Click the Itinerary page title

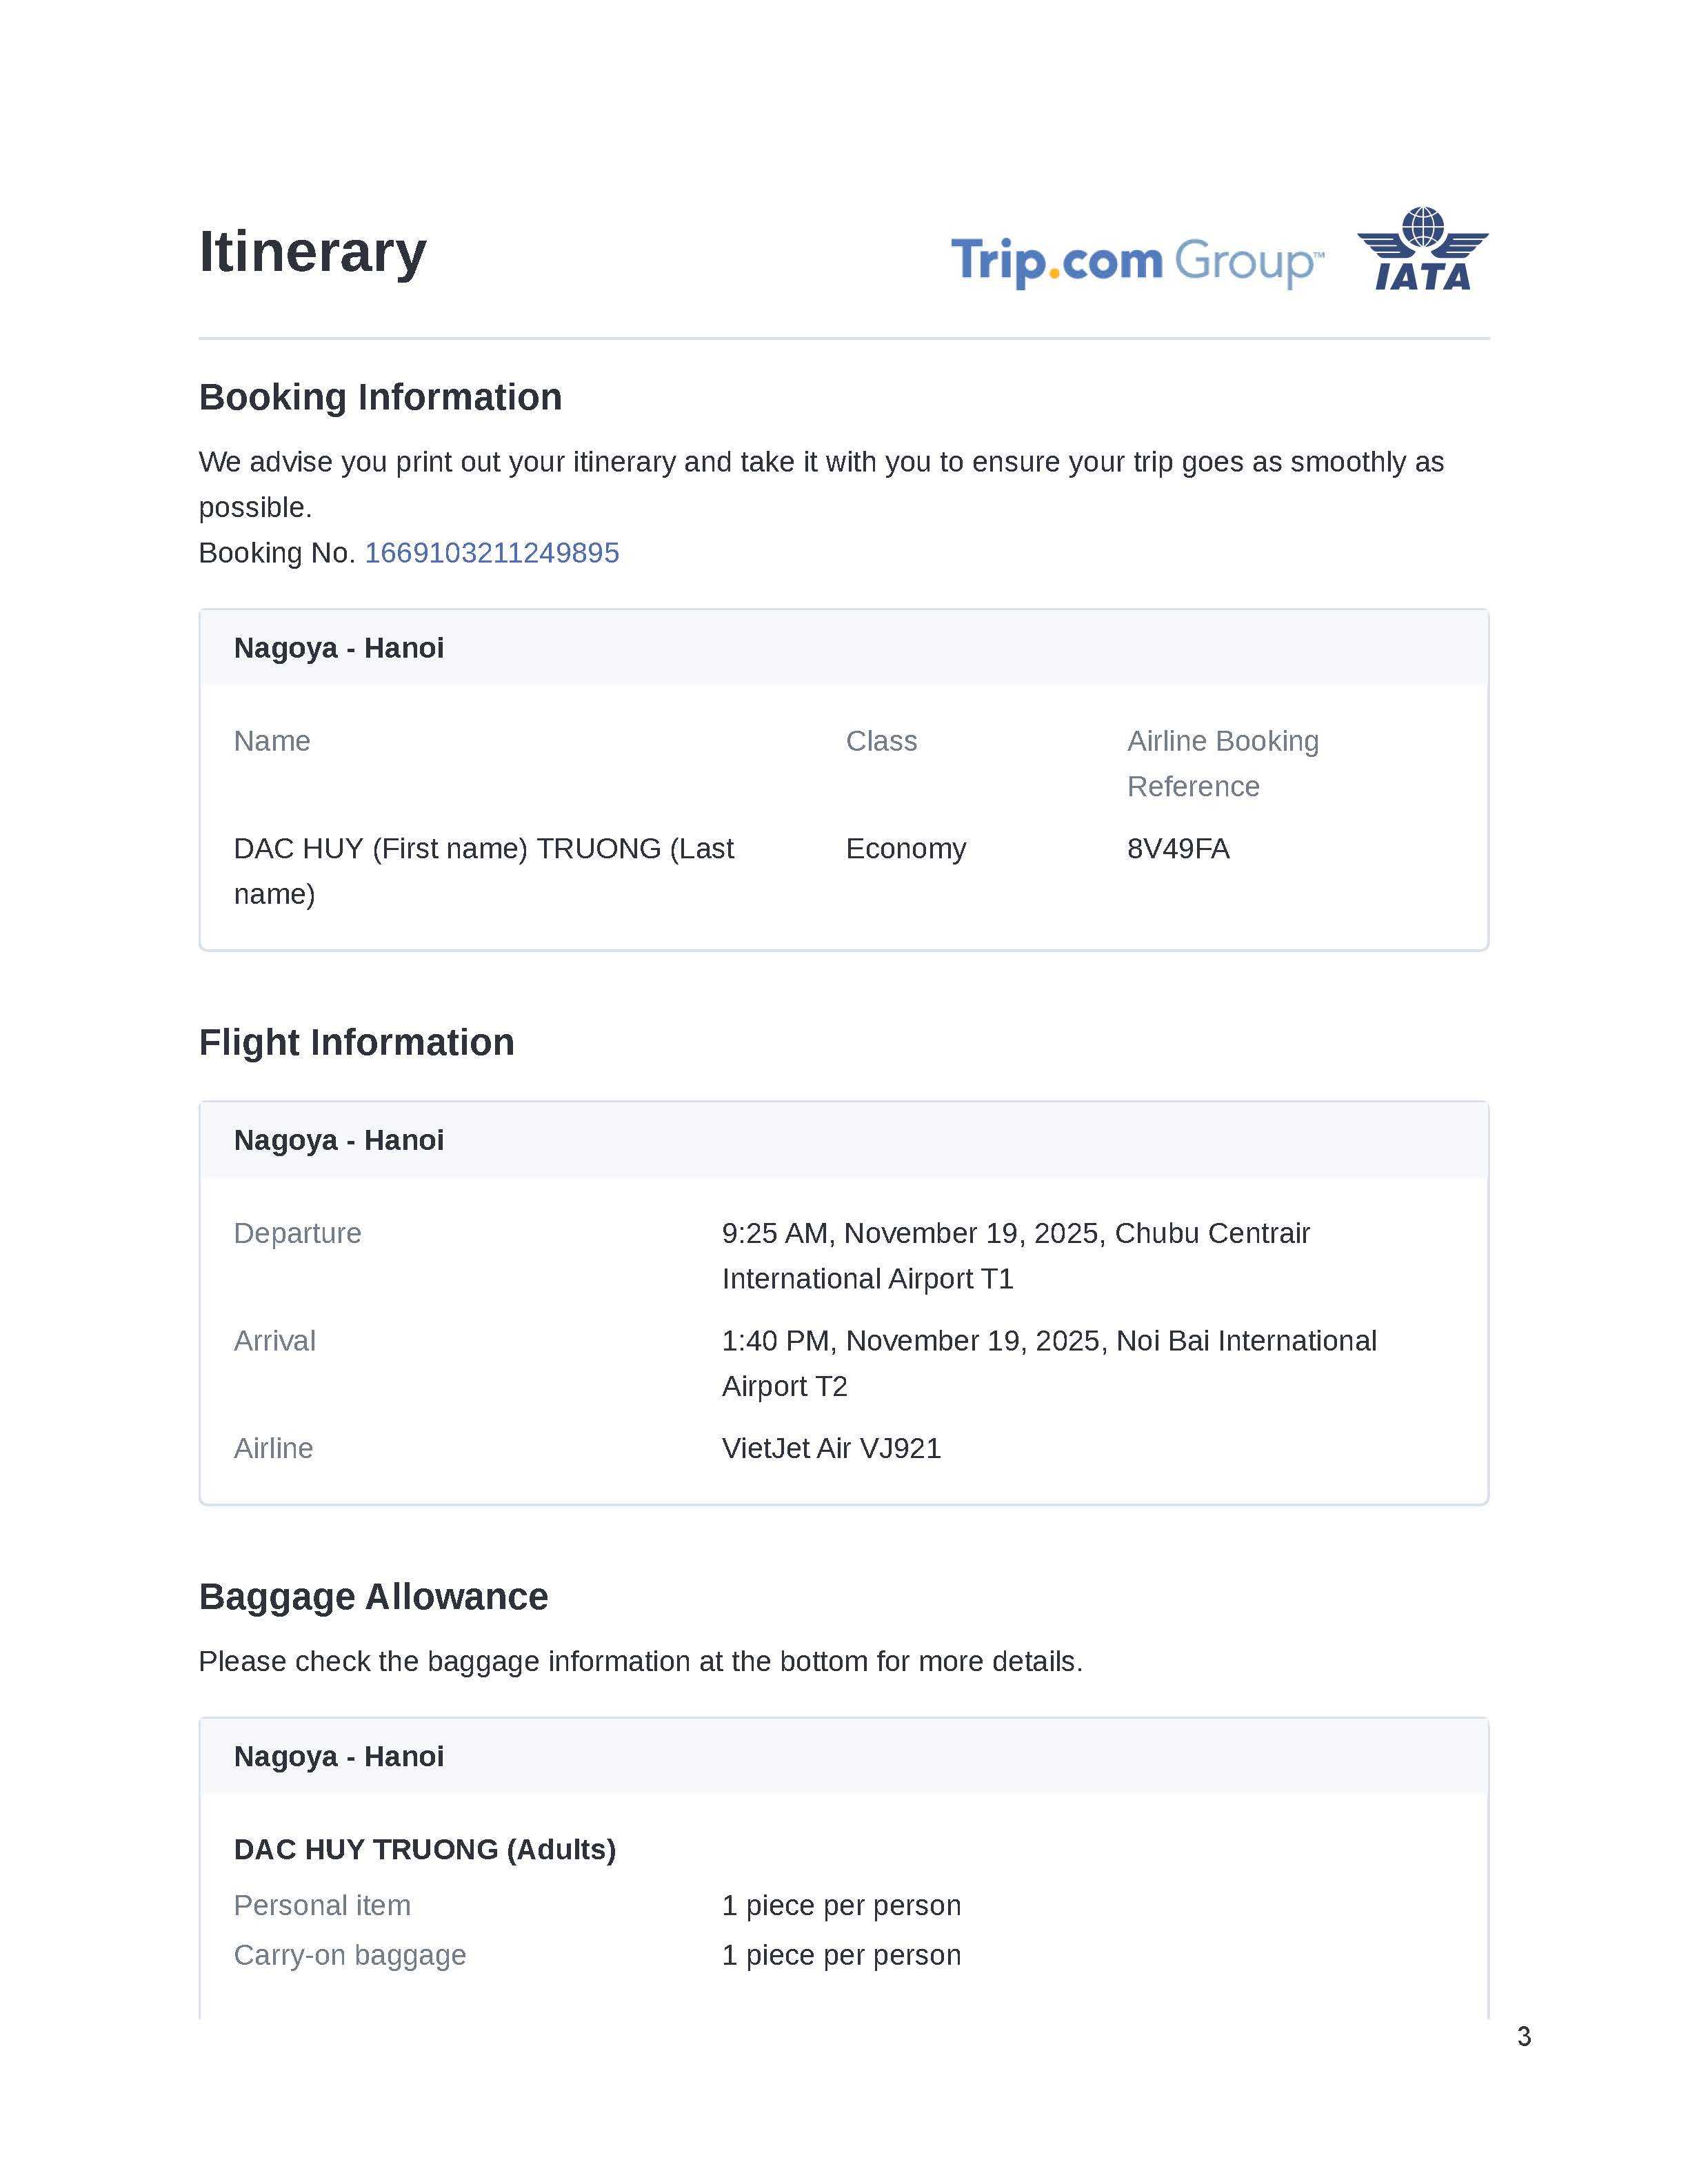coord(313,251)
